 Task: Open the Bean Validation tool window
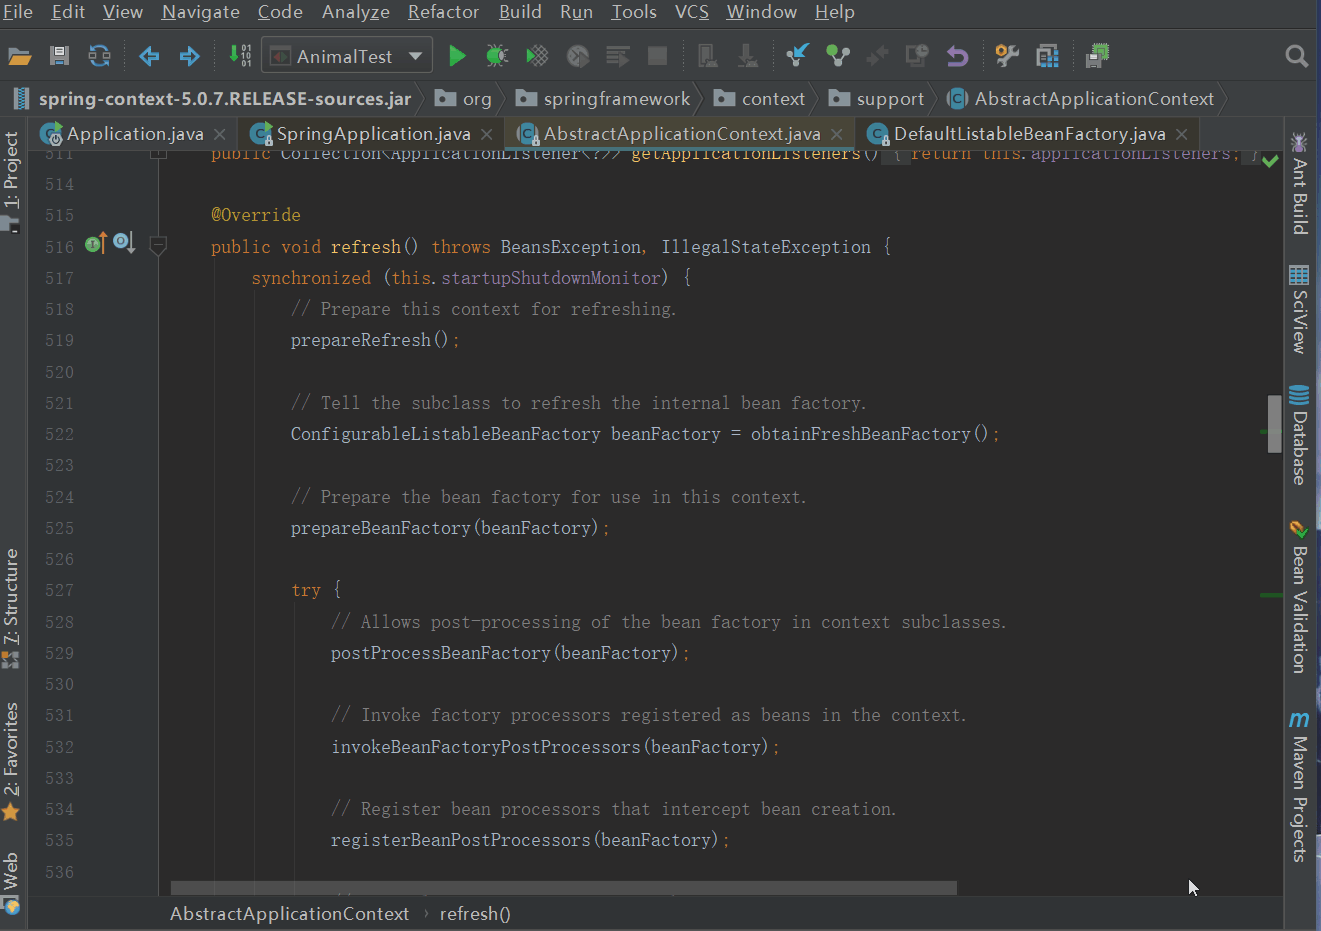1299,597
